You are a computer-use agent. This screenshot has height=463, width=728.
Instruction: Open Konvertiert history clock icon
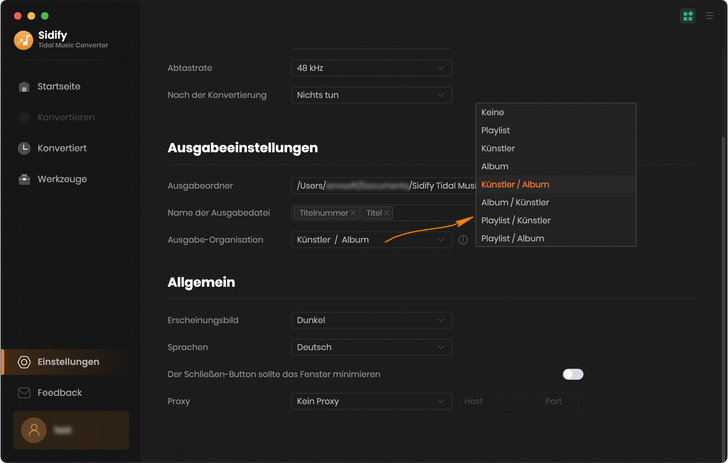(25, 148)
